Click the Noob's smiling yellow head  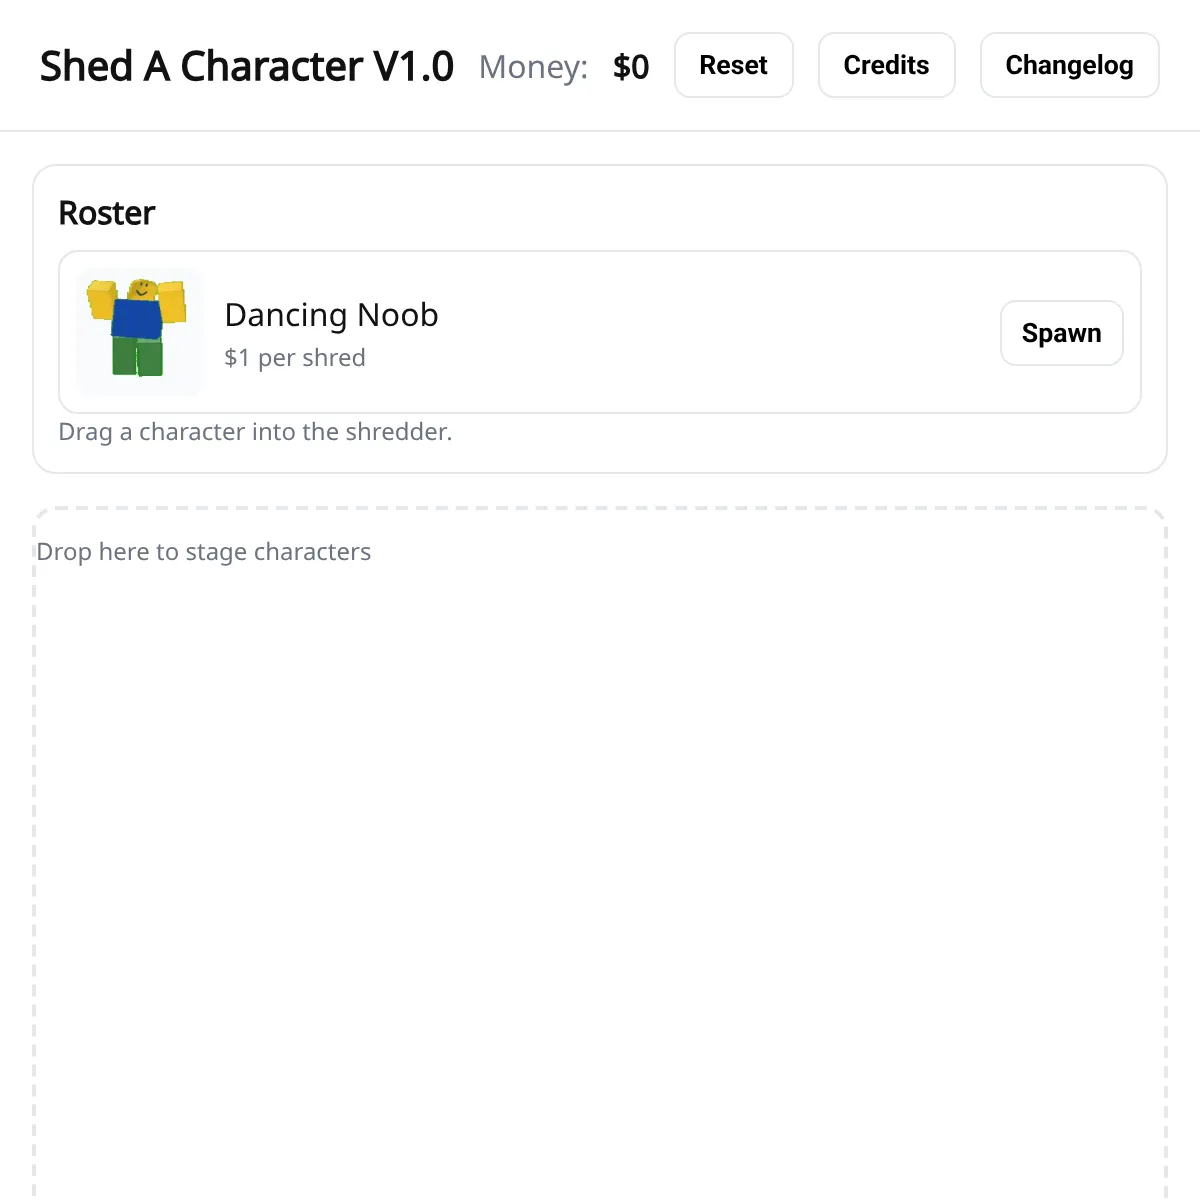143,290
